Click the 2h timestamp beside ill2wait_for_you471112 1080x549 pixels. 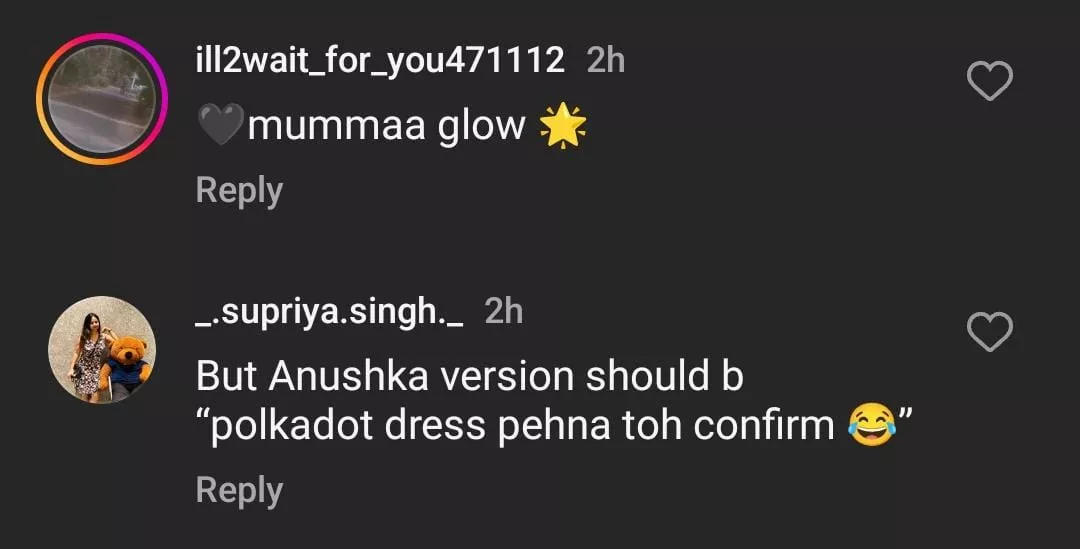[x=605, y=61]
